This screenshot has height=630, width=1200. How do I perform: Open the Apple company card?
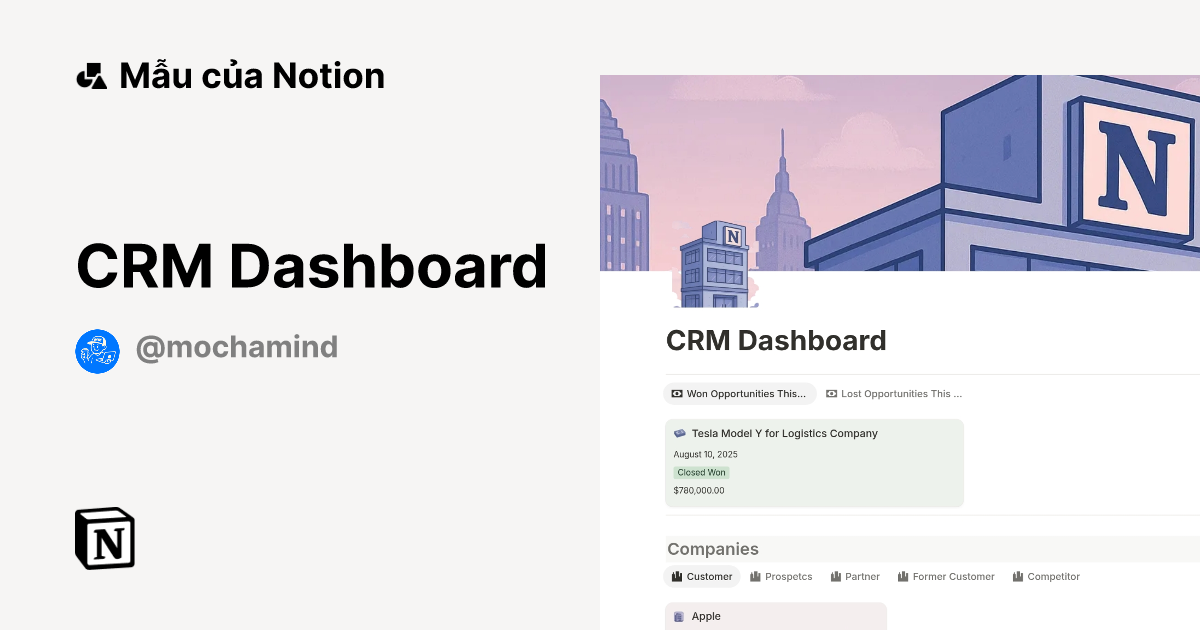(775, 616)
